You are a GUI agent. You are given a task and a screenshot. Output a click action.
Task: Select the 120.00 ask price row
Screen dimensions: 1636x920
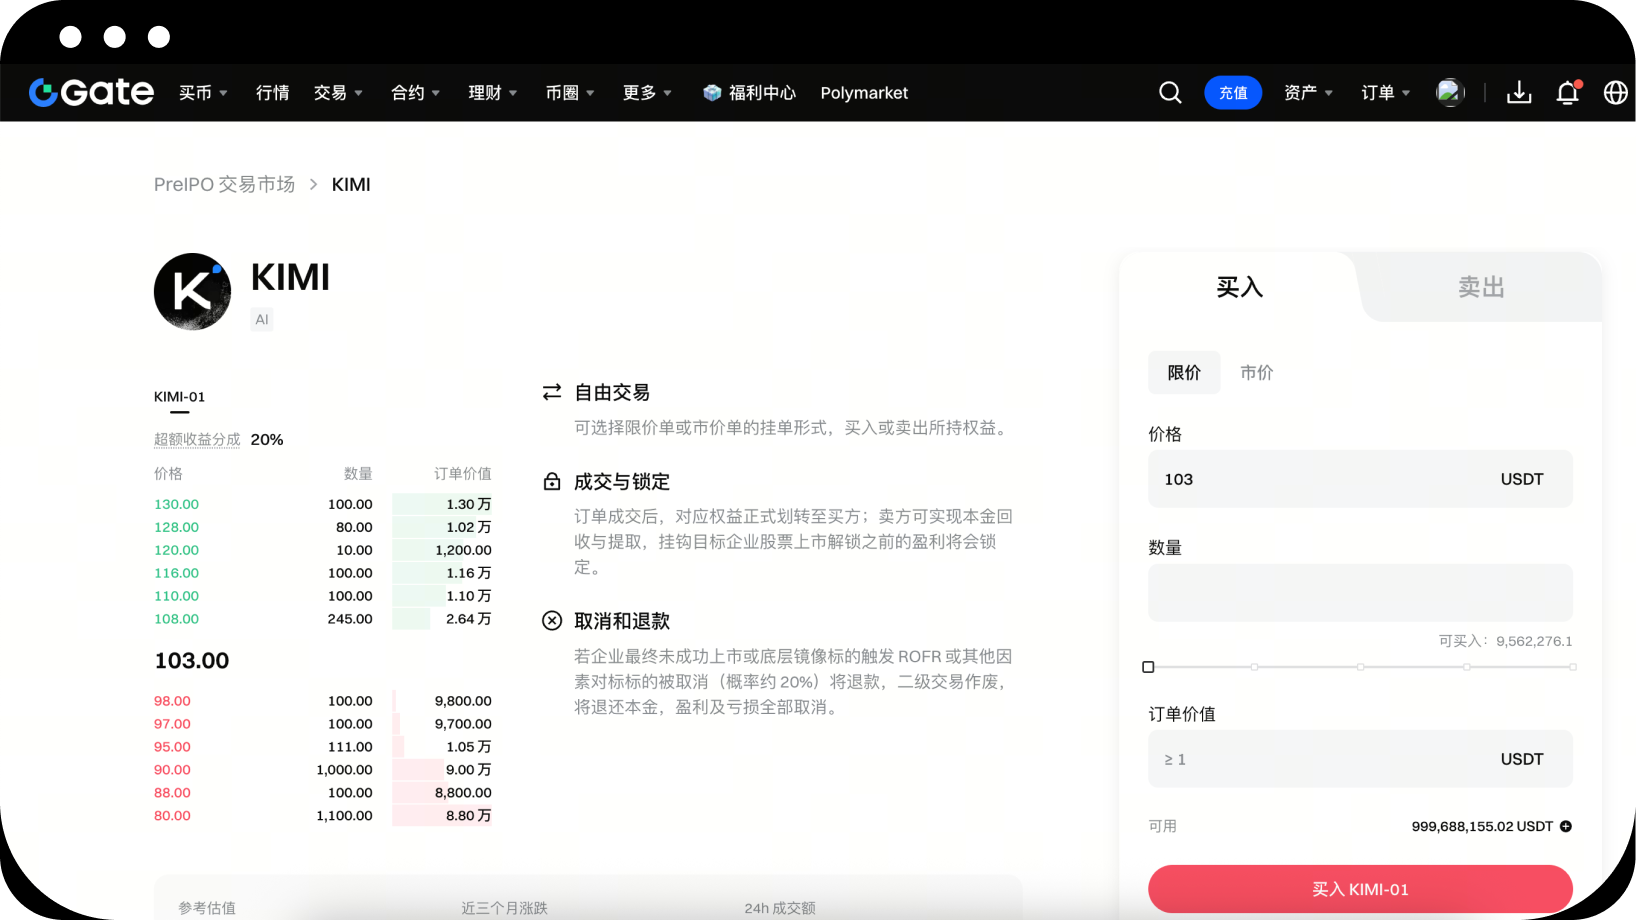323,550
